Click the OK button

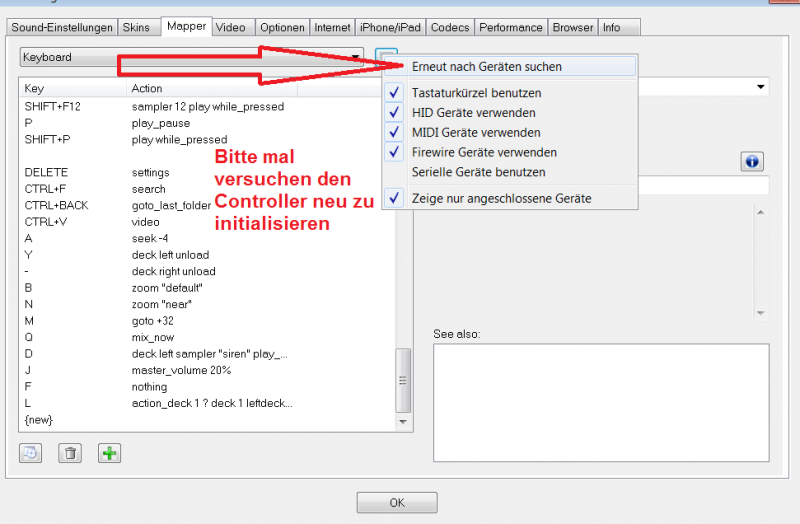tap(397, 503)
